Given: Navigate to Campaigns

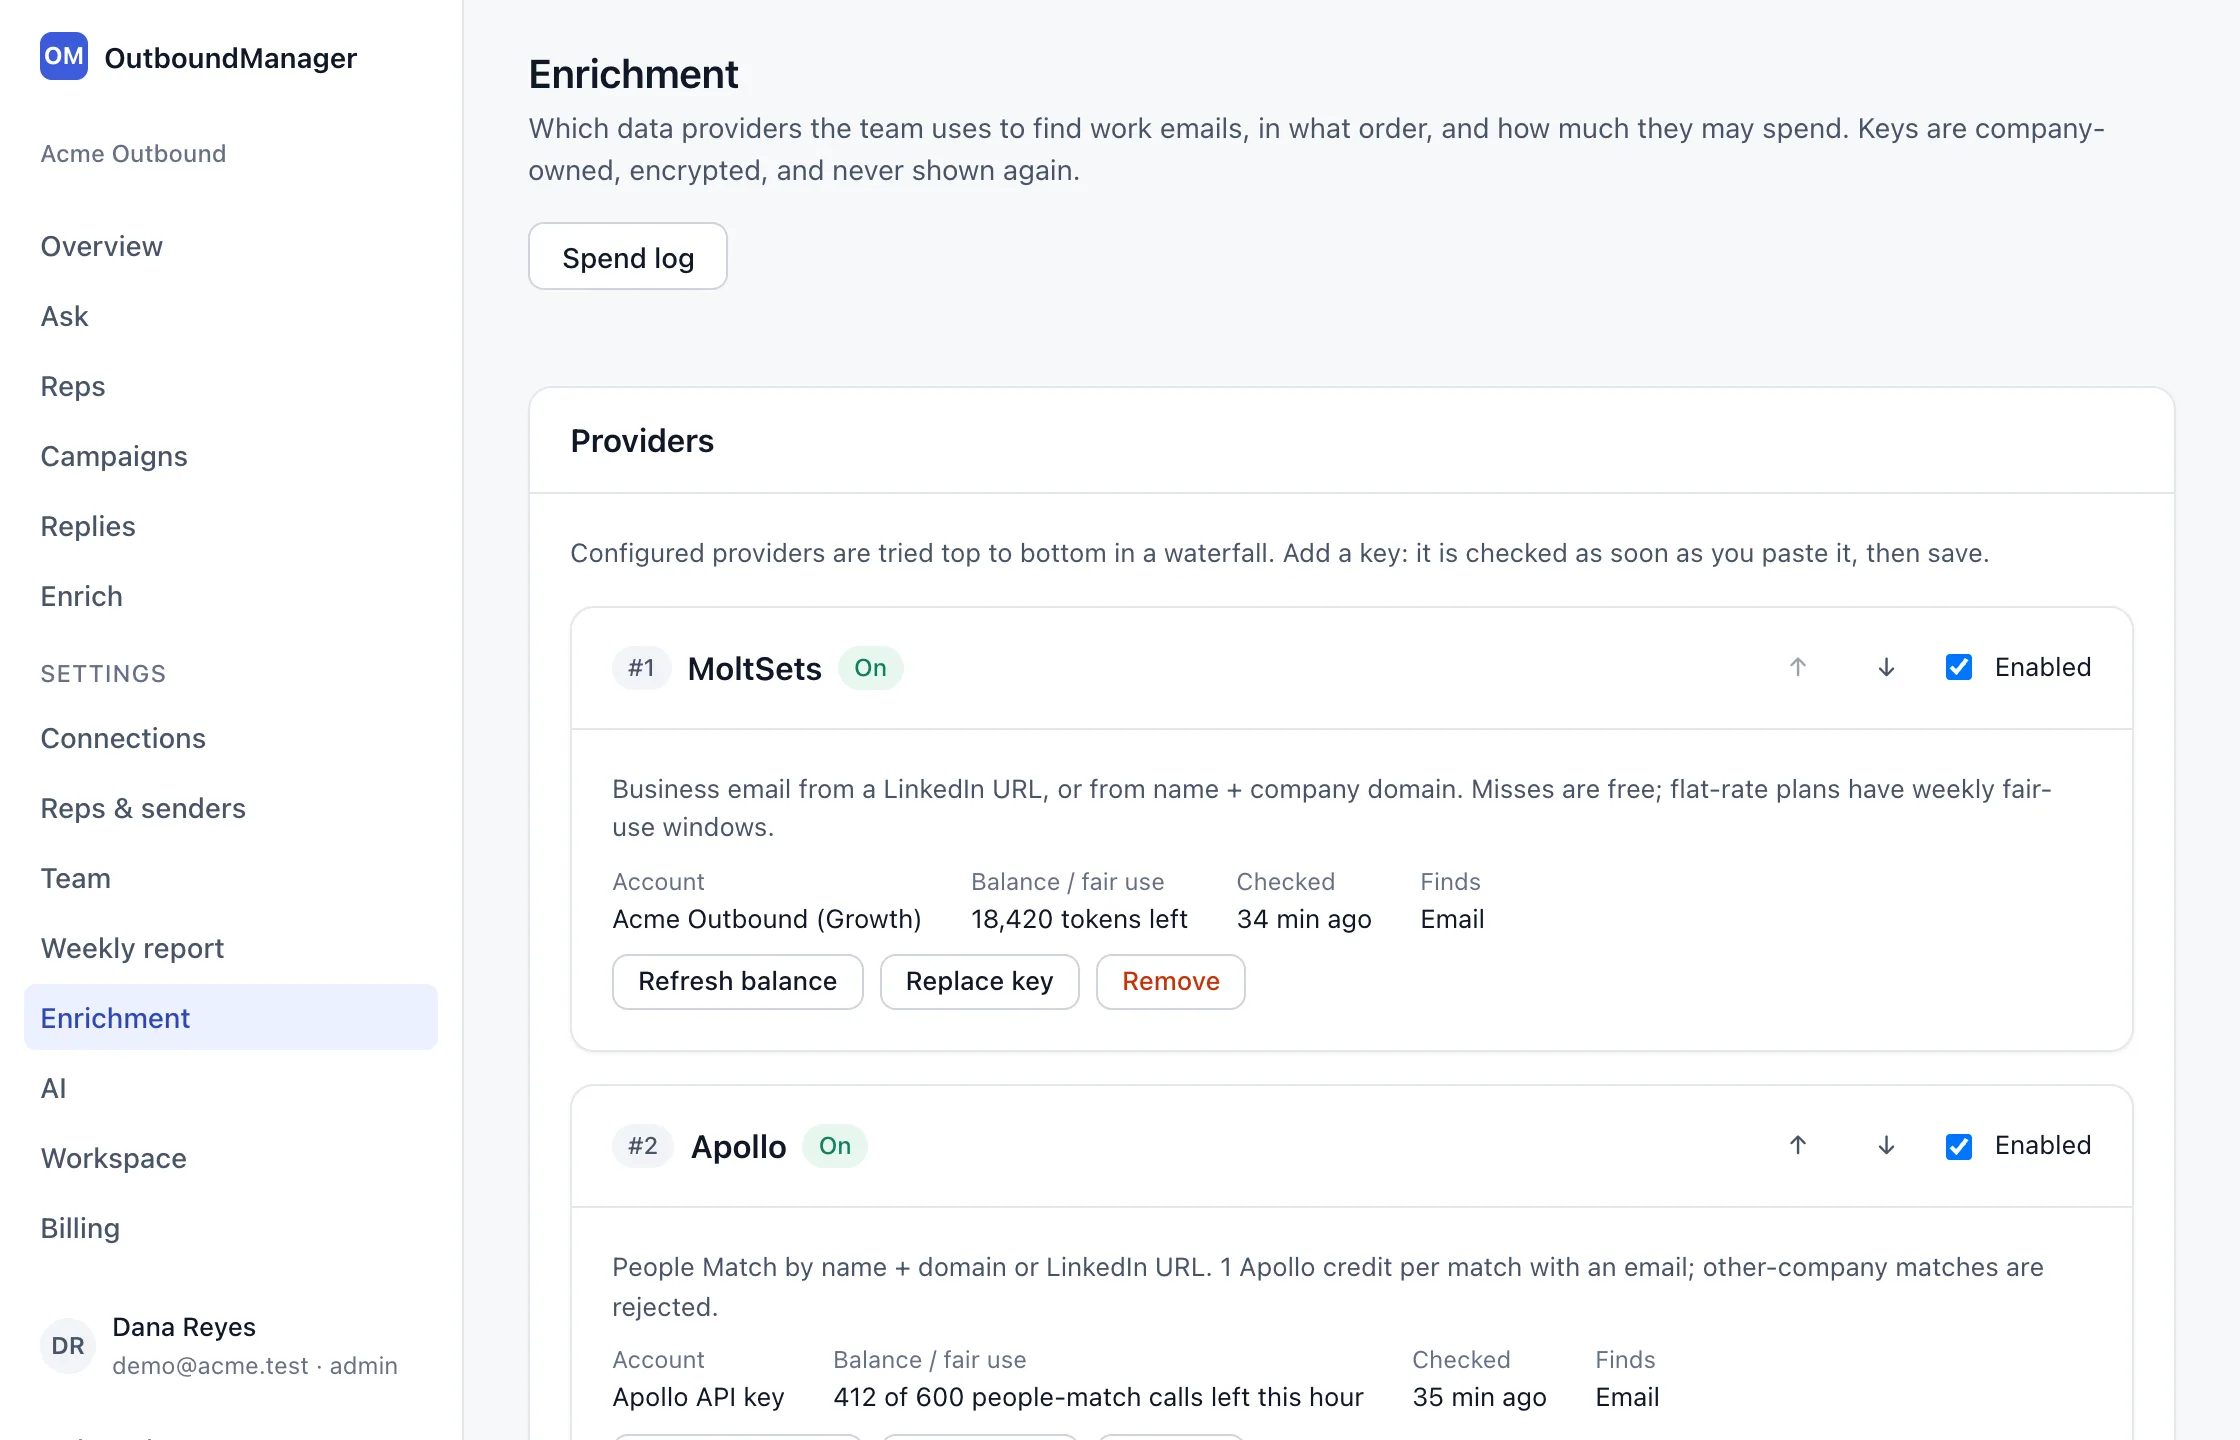Looking at the screenshot, I should tap(231, 456).
